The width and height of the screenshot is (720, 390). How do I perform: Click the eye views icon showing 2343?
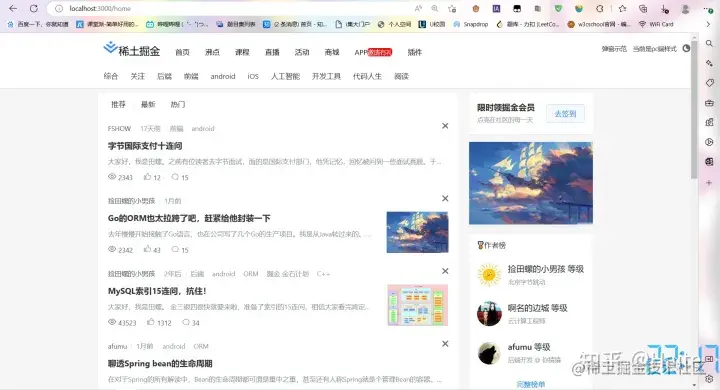(112, 177)
